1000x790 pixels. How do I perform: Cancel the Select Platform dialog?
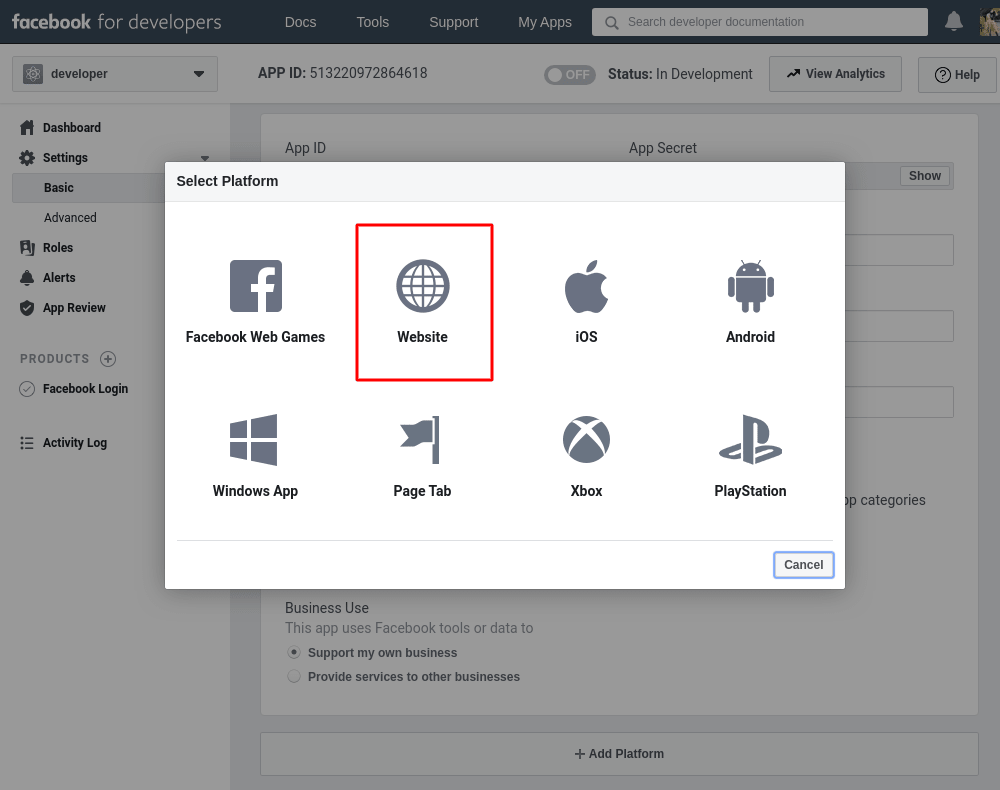804,565
